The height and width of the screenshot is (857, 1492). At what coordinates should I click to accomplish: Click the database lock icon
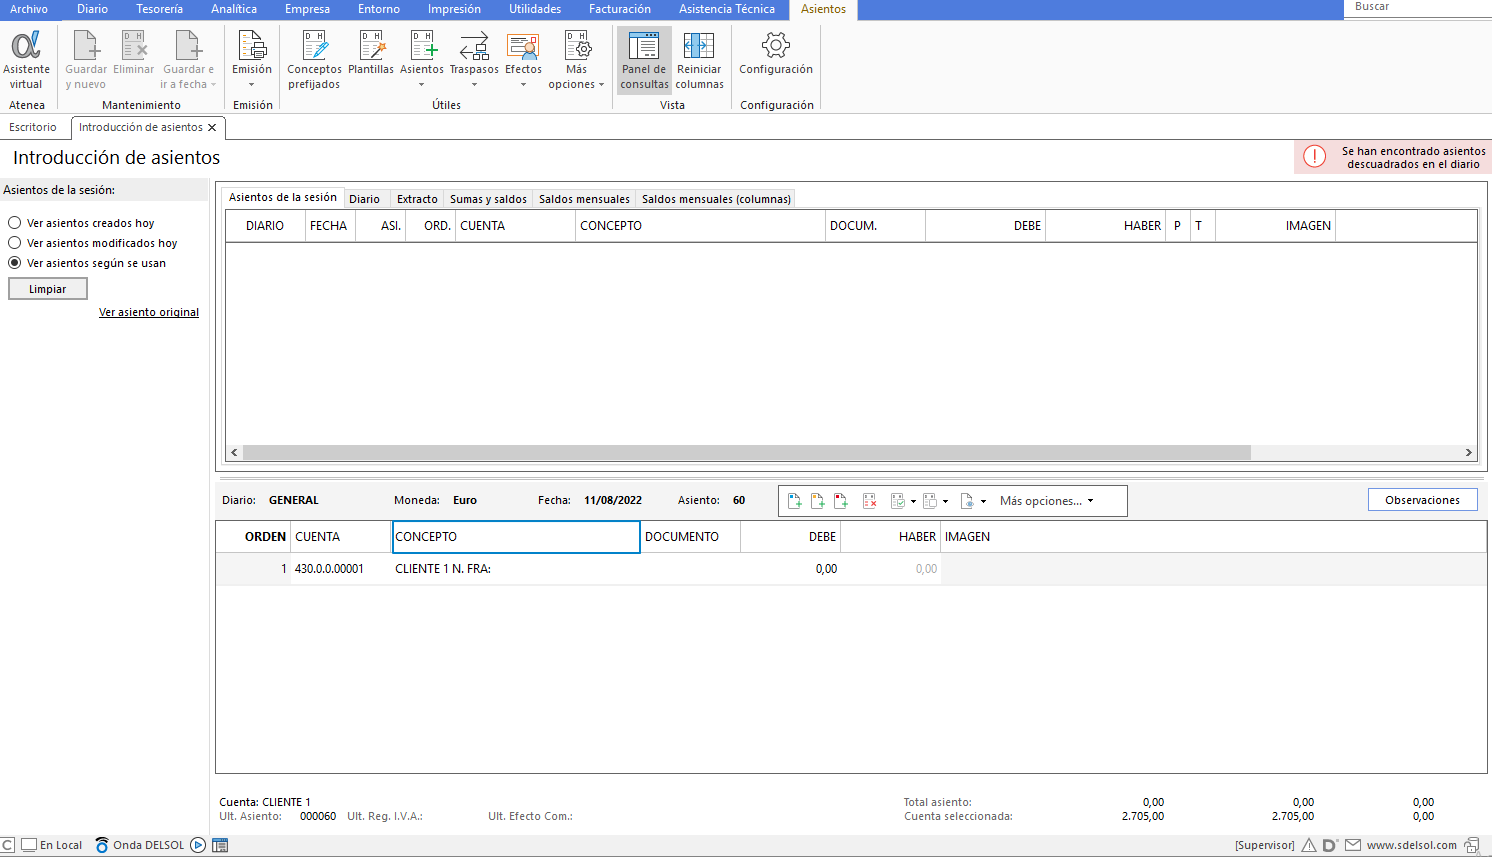click(1472, 845)
